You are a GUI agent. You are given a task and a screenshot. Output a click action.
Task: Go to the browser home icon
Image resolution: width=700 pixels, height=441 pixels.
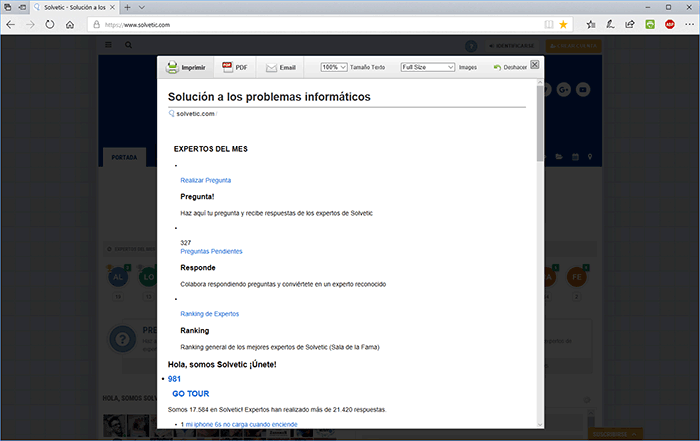tap(70, 25)
